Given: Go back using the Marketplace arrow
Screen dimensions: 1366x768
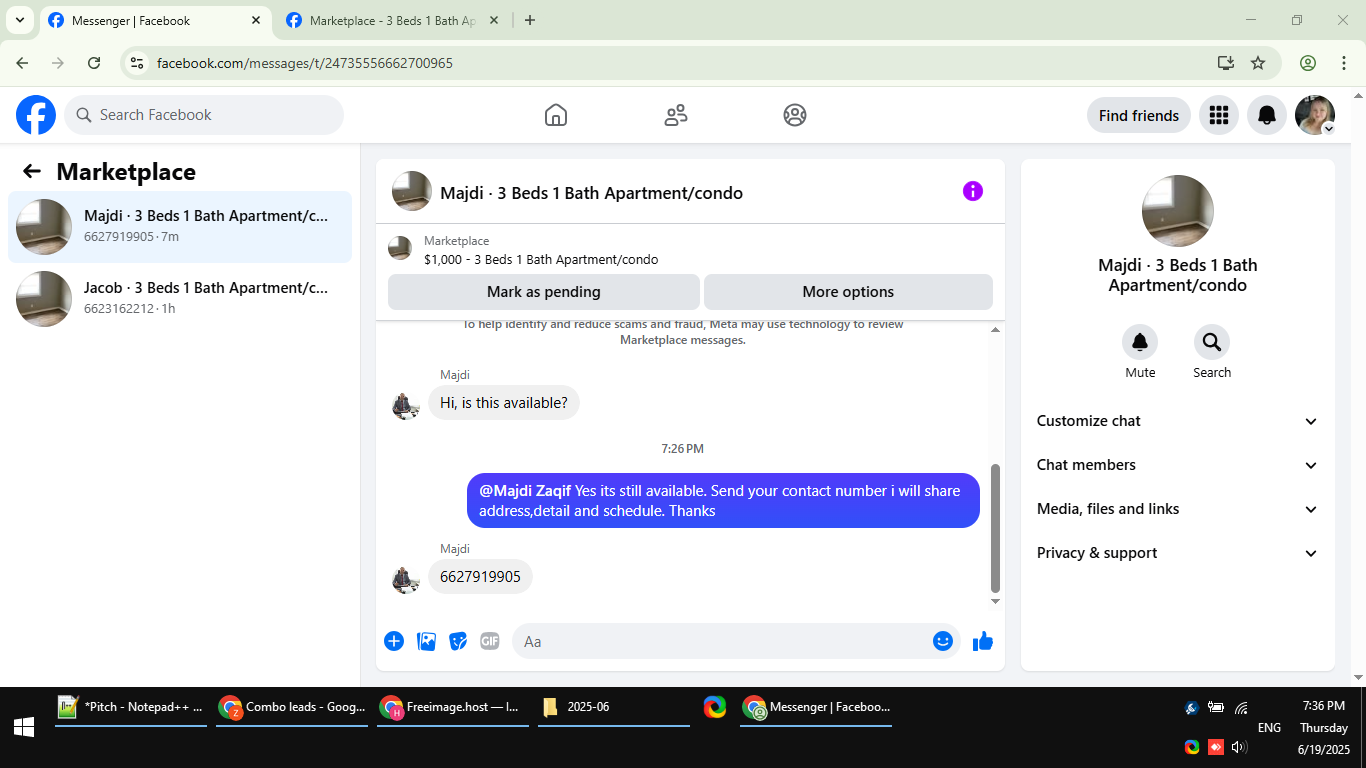Looking at the screenshot, I should 32,171.
